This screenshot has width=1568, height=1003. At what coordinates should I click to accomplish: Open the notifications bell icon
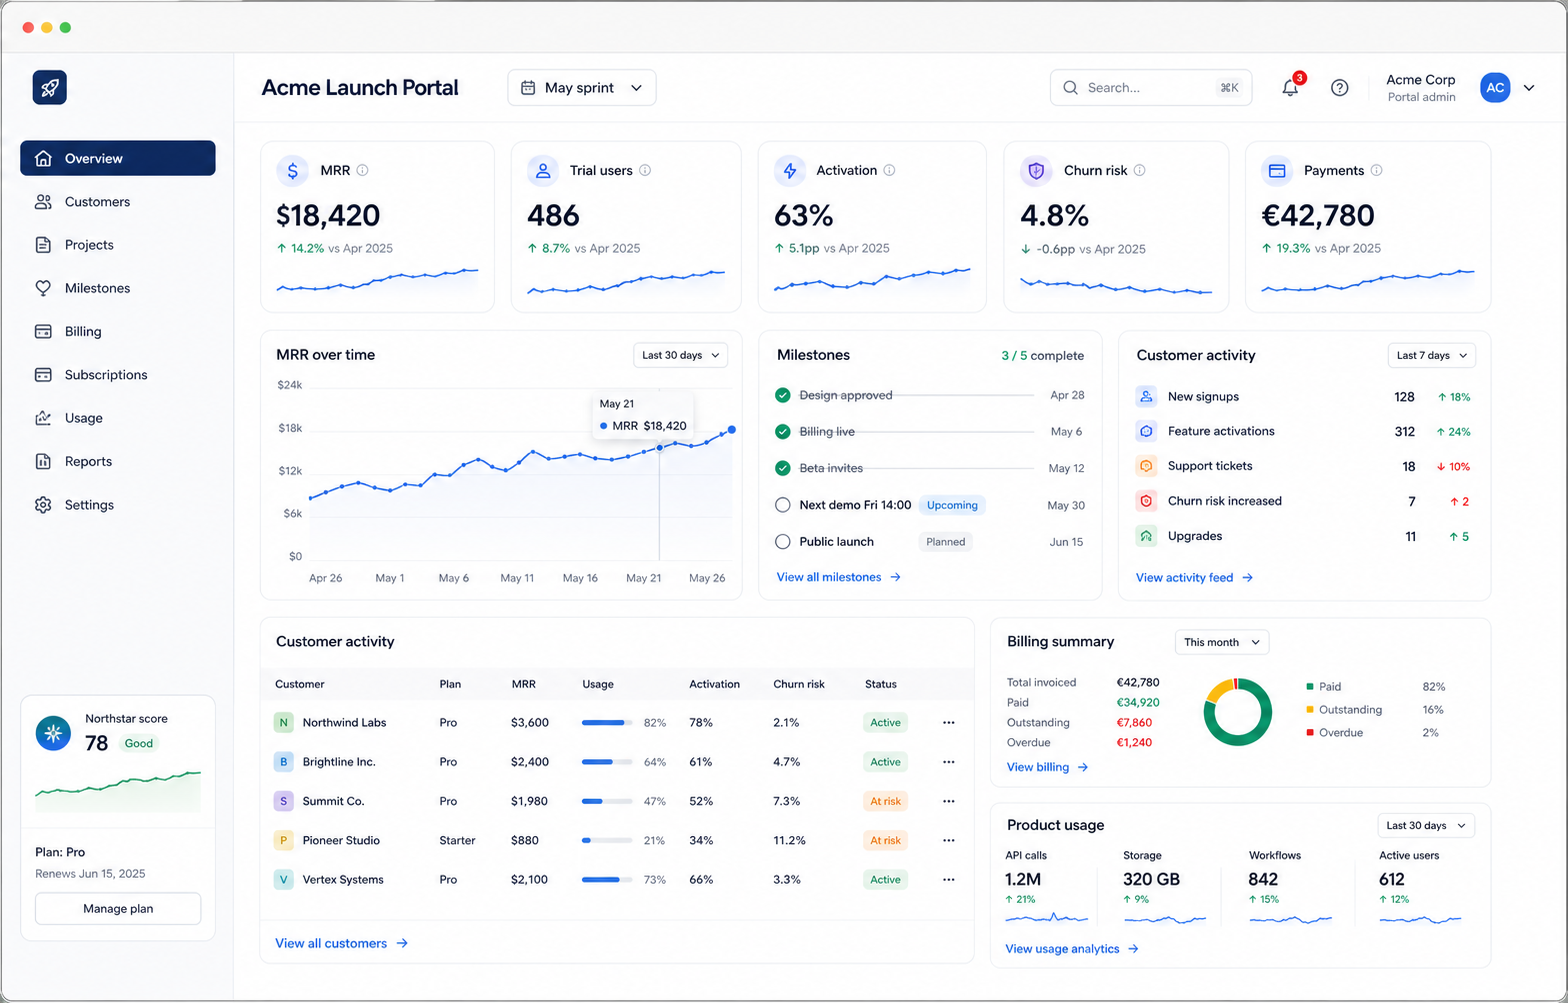pyautogui.click(x=1290, y=88)
